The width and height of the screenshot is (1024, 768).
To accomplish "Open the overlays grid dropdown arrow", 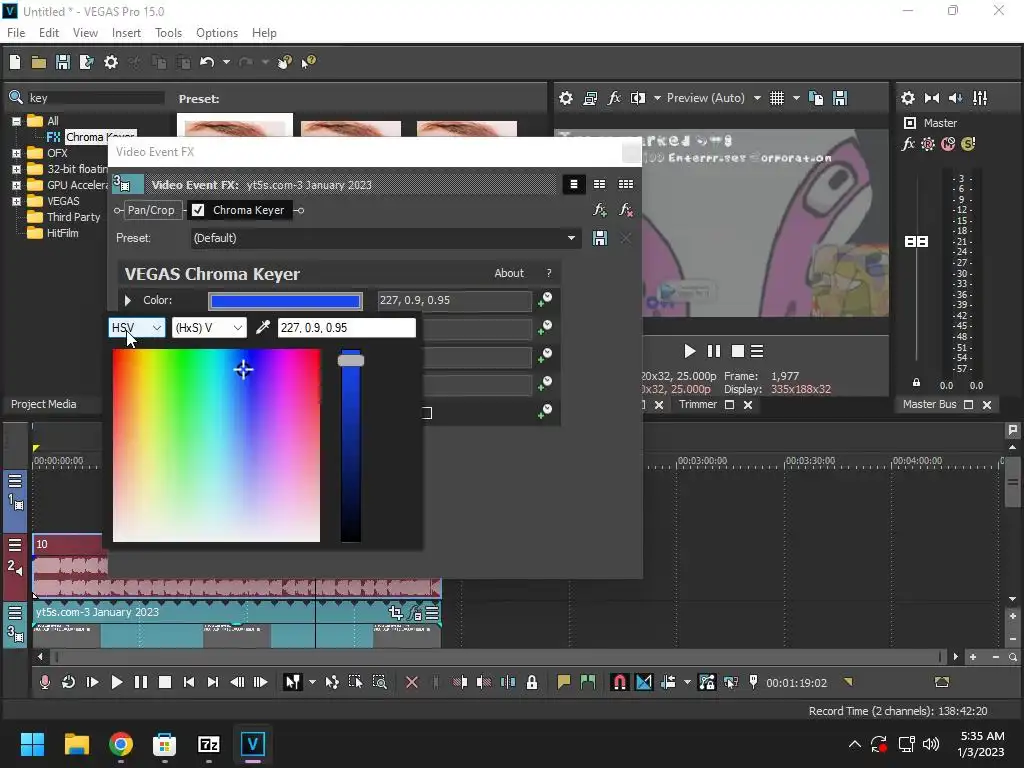I will (796, 98).
